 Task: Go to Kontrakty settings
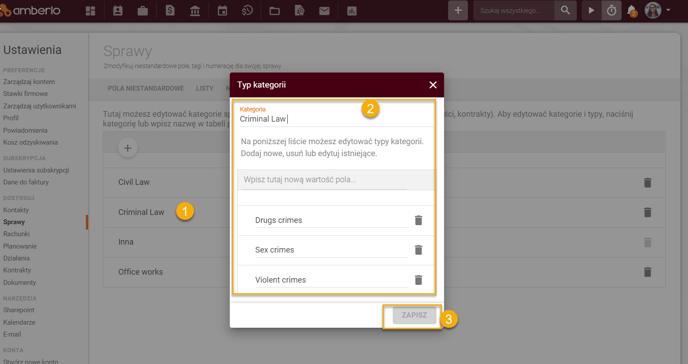(x=17, y=270)
